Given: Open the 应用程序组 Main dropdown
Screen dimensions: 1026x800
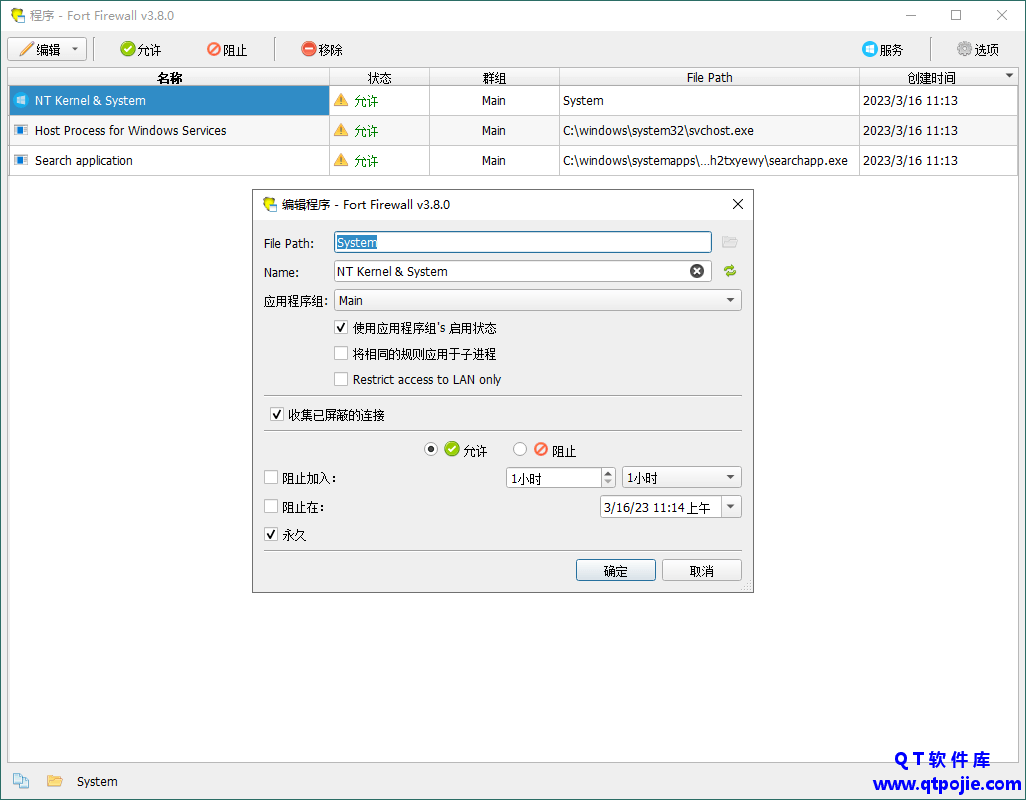Looking at the screenshot, I should coord(537,300).
